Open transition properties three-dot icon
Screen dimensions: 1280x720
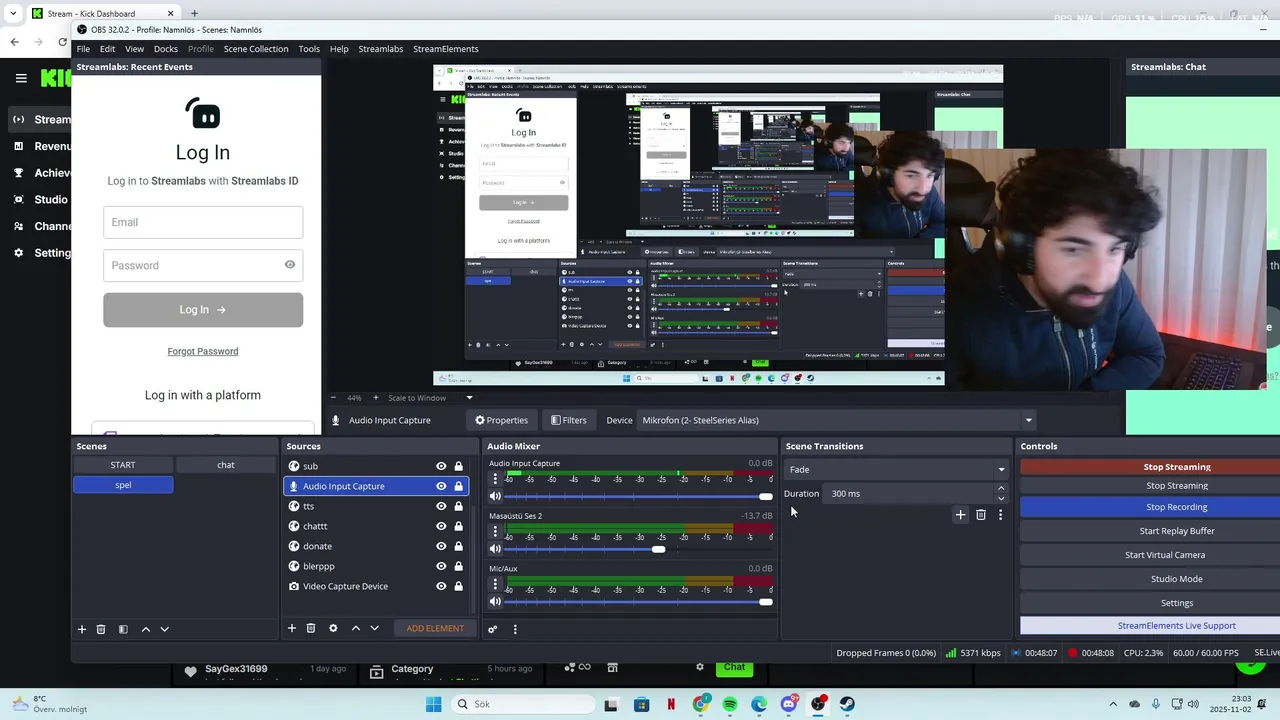tap(1000, 515)
